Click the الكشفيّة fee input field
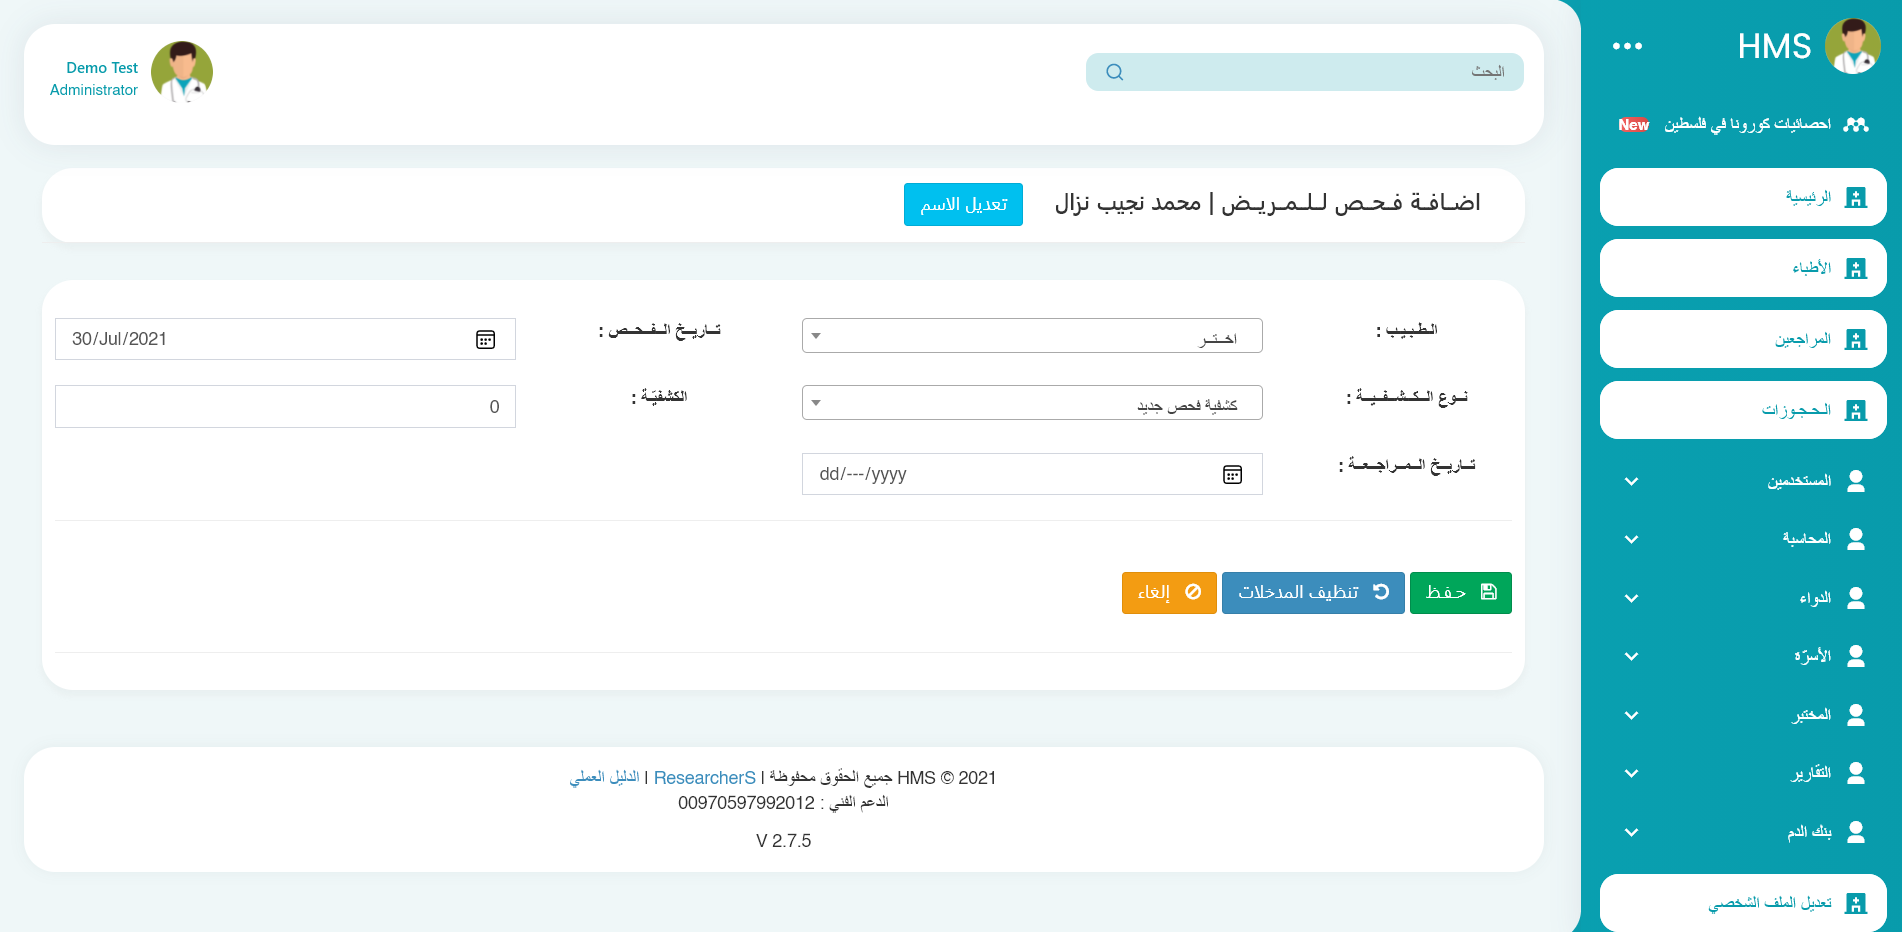This screenshot has width=1902, height=932. [285, 407]
